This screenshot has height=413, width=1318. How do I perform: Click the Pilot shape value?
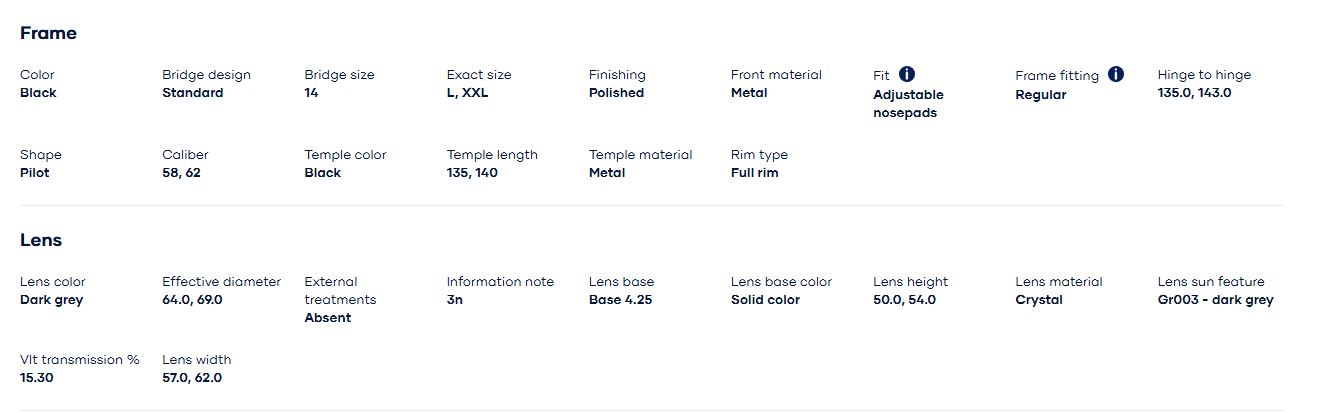[34, 173]
